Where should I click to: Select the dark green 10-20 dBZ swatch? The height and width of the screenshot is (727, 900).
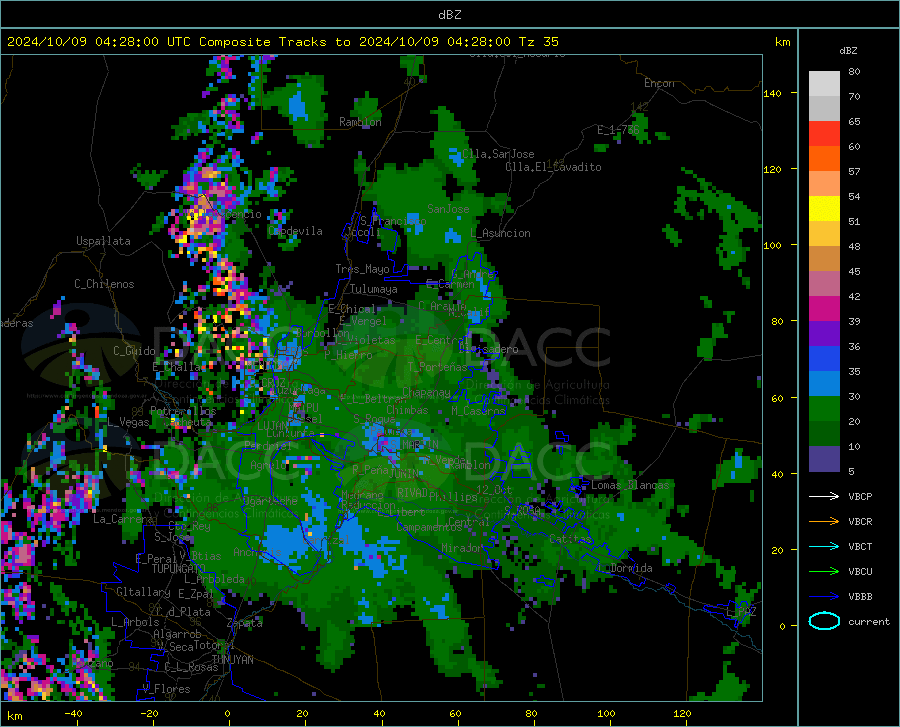[x=824, y=434]
